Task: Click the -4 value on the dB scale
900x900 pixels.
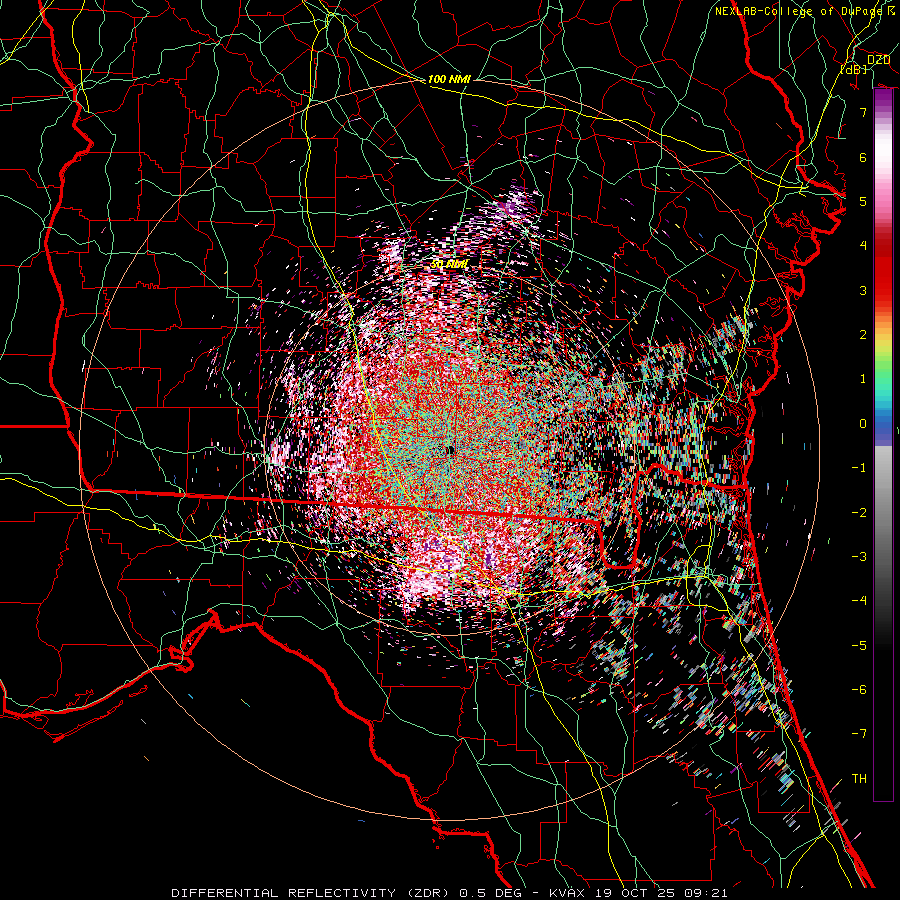Action: [x=859, y=600]
